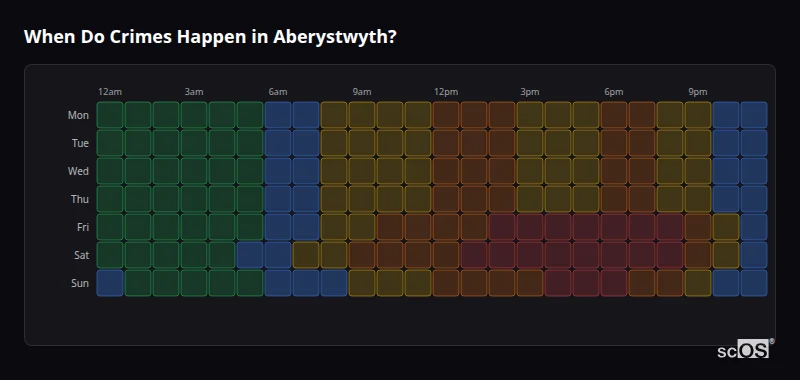Select the Thursday 3pm yellow cell
800x380 pixels.
(x=530, y=199)
